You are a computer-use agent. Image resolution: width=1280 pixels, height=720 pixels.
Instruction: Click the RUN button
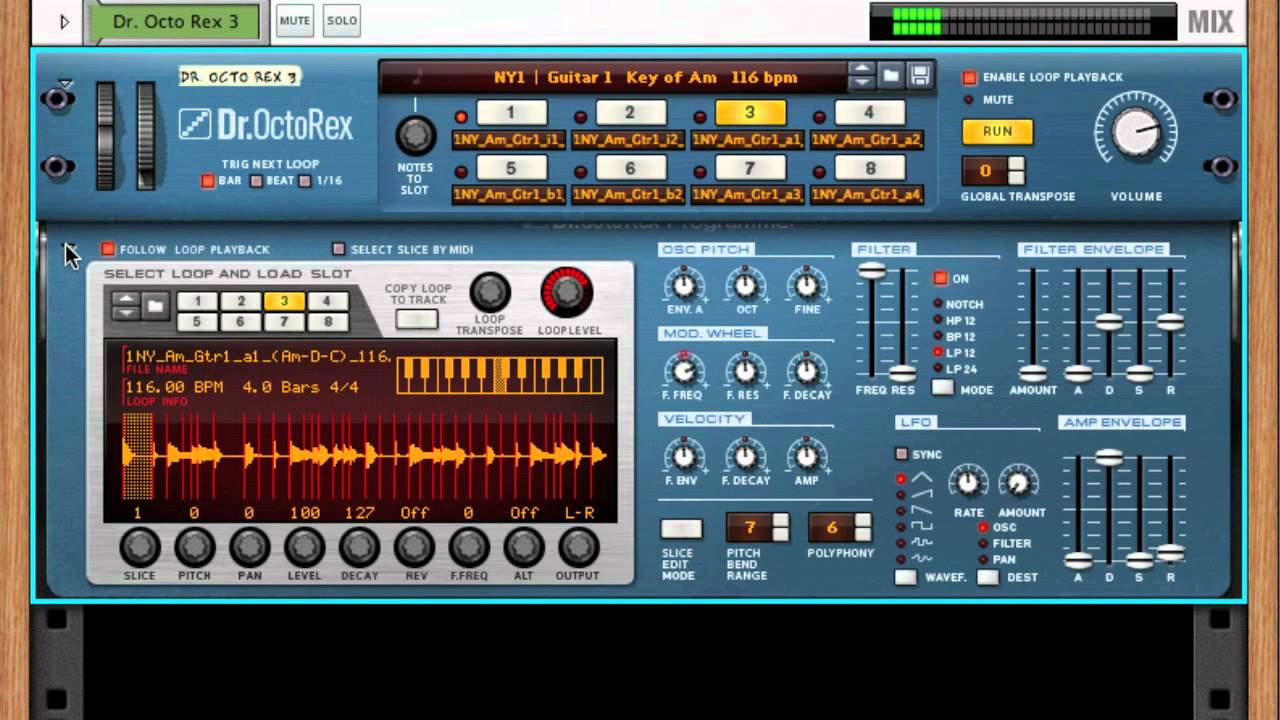[x=997, y=131]
